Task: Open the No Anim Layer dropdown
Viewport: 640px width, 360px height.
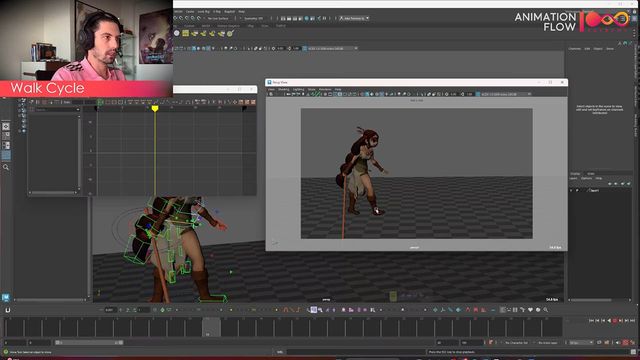Action: pyautogui.click(x=548, y=343)
